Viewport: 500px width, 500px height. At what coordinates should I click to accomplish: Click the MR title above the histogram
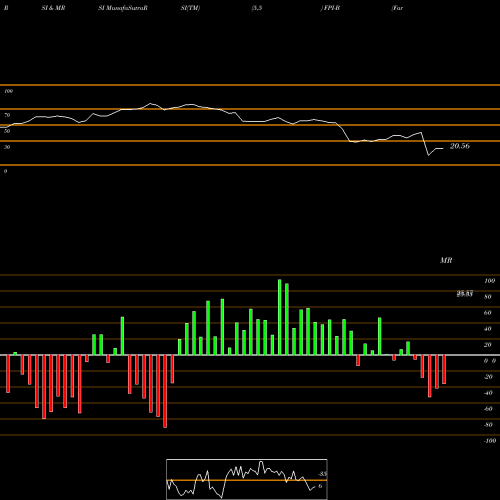coord(446,260)
